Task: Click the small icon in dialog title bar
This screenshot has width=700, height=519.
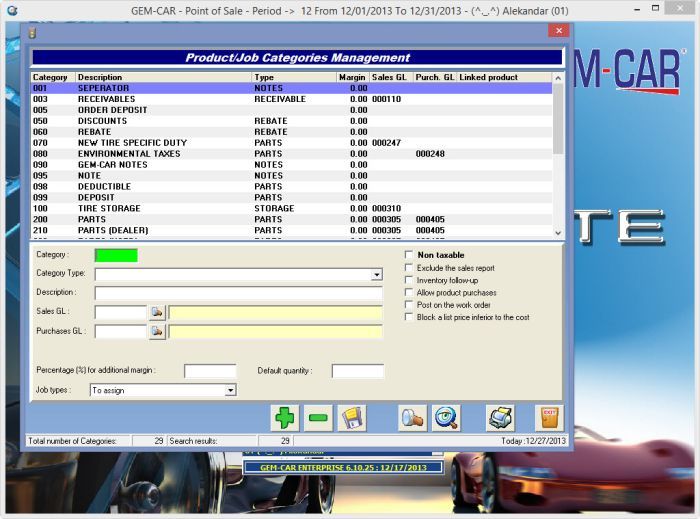Action: [x=32, y=33]
